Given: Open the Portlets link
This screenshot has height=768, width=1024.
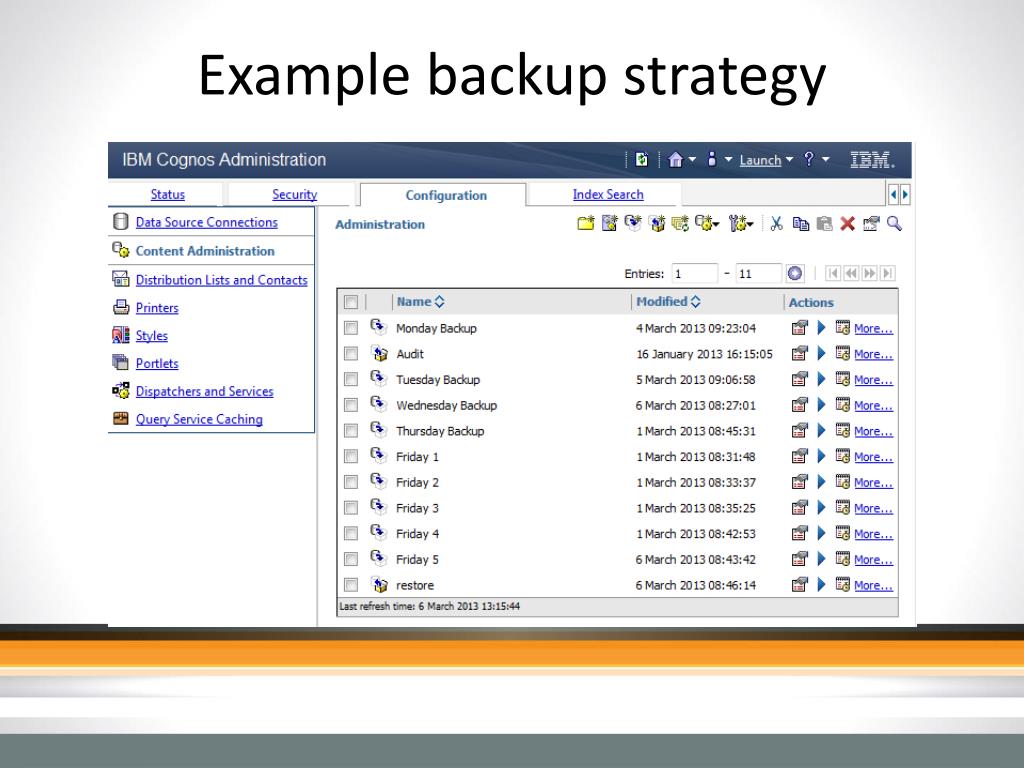Looking at the screenshot, I should (157, 363).
